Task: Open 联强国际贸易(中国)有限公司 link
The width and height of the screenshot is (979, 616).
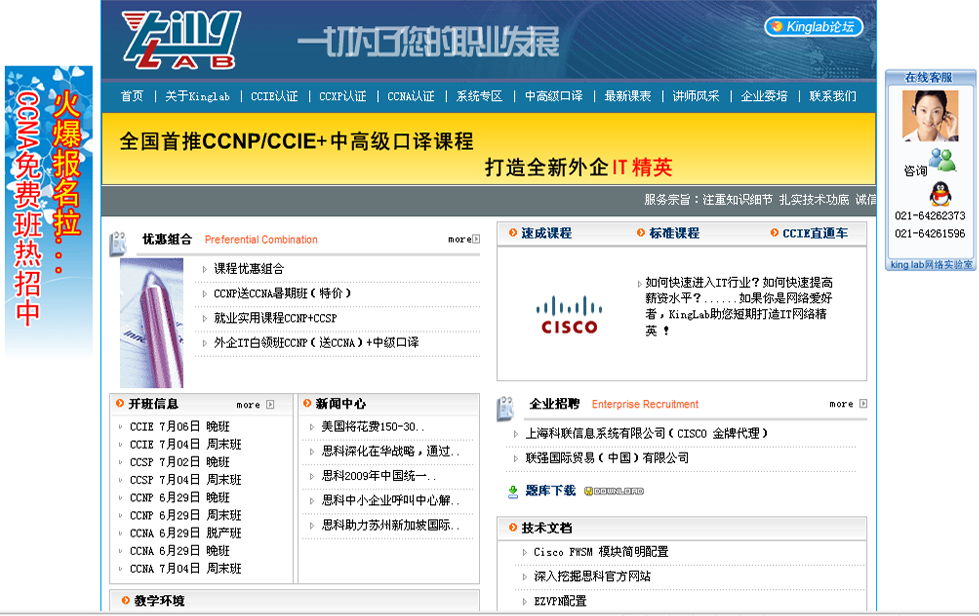Action: [x=607, y=458]
